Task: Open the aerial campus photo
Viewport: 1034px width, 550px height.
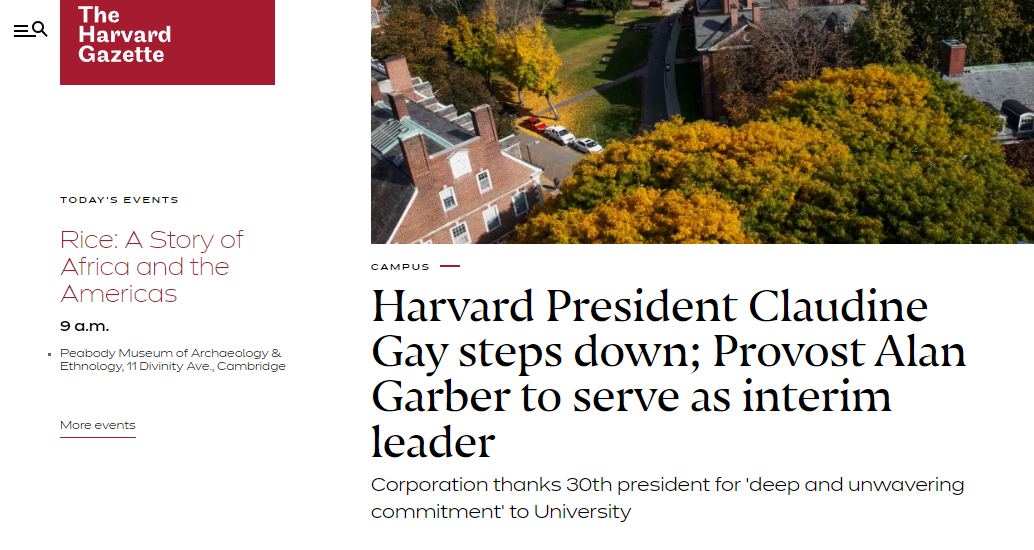Action: tap(702, 122)
